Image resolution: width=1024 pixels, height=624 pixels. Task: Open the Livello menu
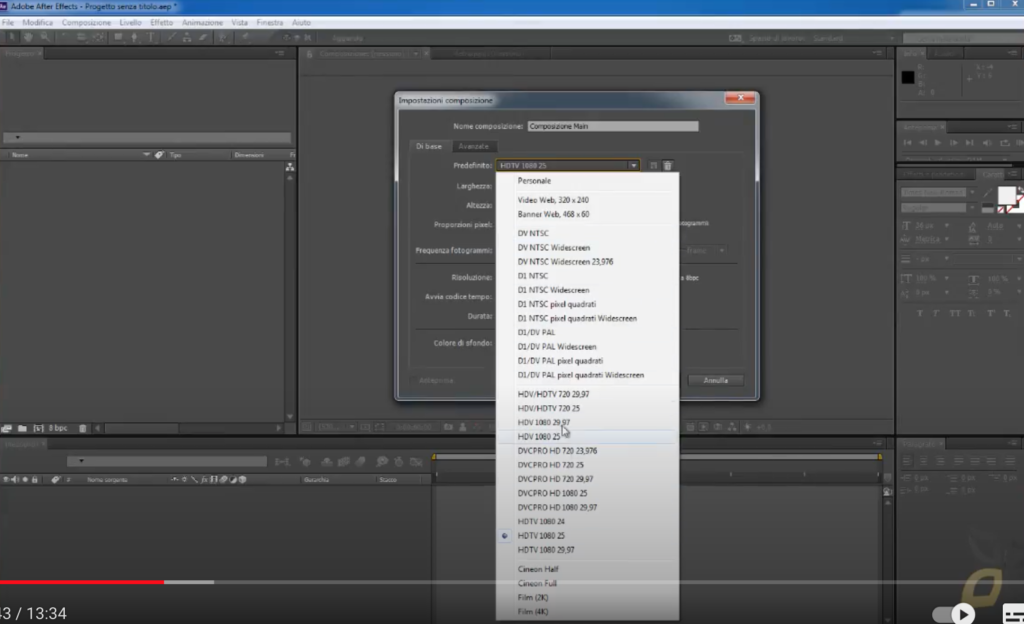pyautogui.click(x=130, y=22)
